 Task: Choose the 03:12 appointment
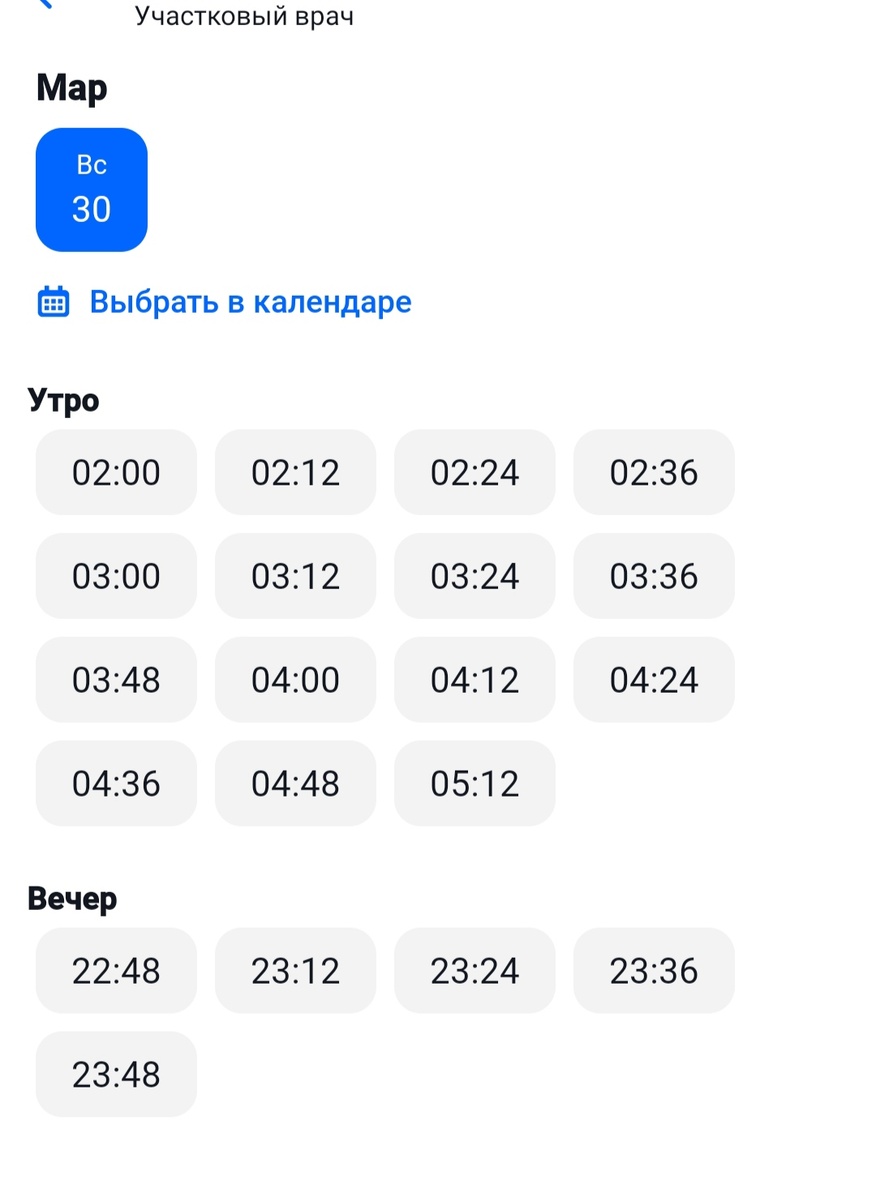295,576
